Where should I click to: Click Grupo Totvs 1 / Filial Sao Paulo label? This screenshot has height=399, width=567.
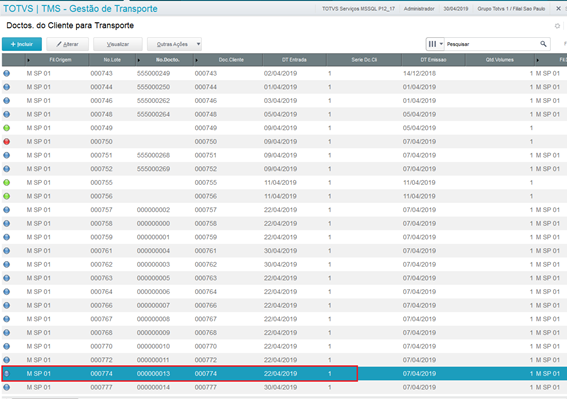tap(511, 9)
